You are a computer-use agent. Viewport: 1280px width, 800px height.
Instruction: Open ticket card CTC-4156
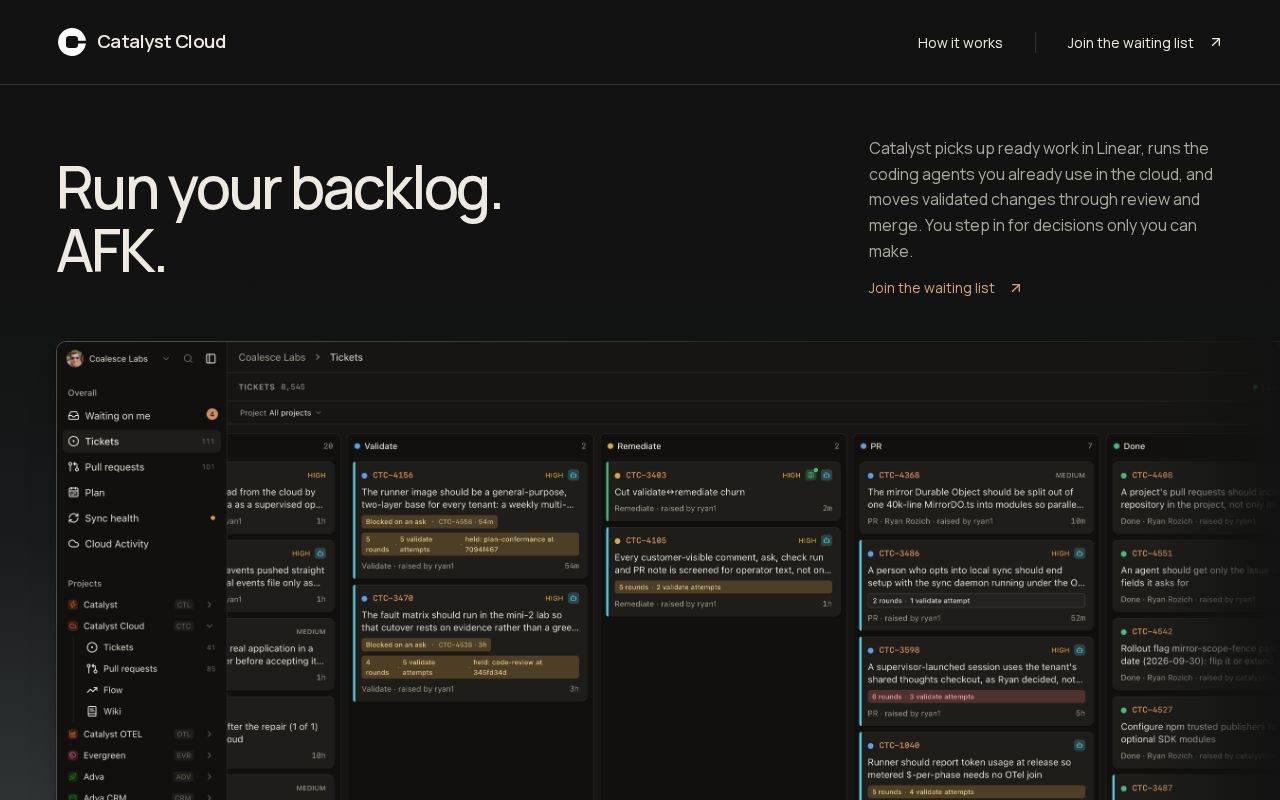[x=469, y=516]
